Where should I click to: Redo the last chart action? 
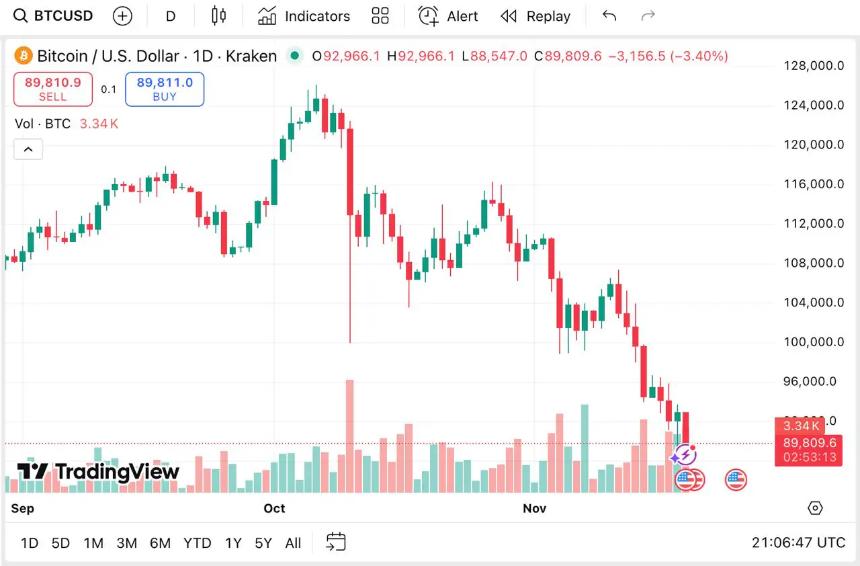pos(648,16)
